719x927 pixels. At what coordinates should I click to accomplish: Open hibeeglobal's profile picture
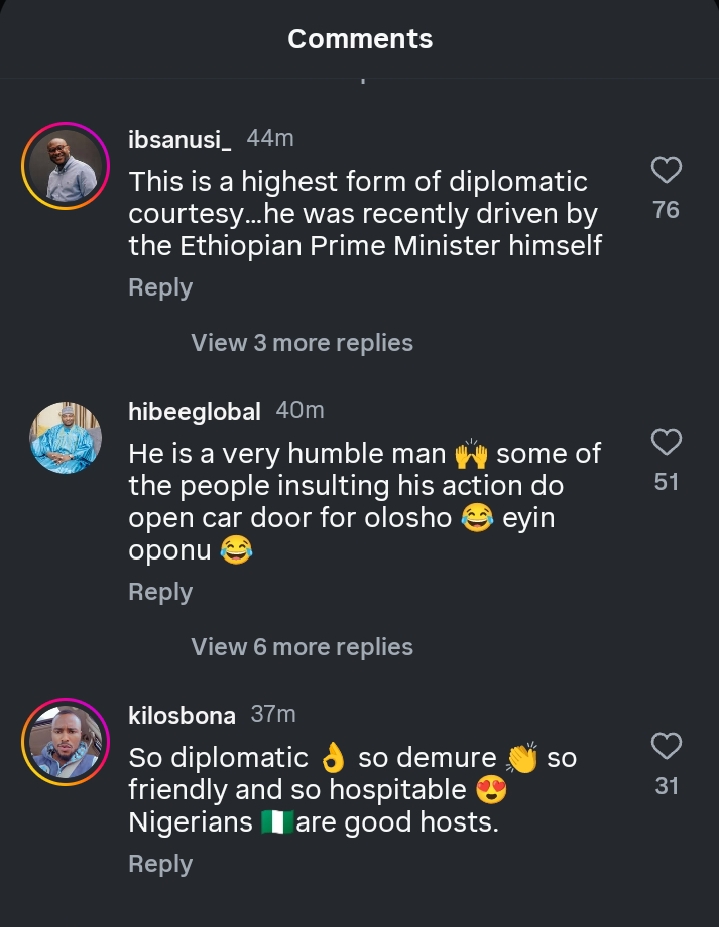[65, 438]
